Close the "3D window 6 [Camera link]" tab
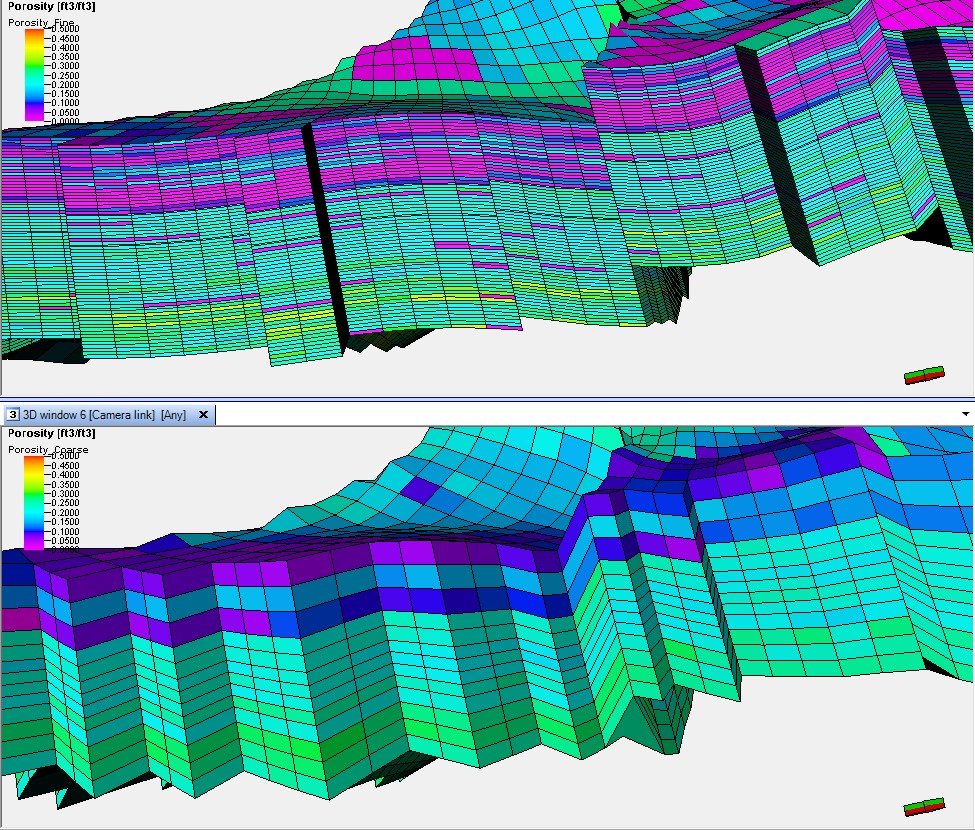Image resolution: width=975 pixels, height=830 pixels. click(x=203, y=414)
